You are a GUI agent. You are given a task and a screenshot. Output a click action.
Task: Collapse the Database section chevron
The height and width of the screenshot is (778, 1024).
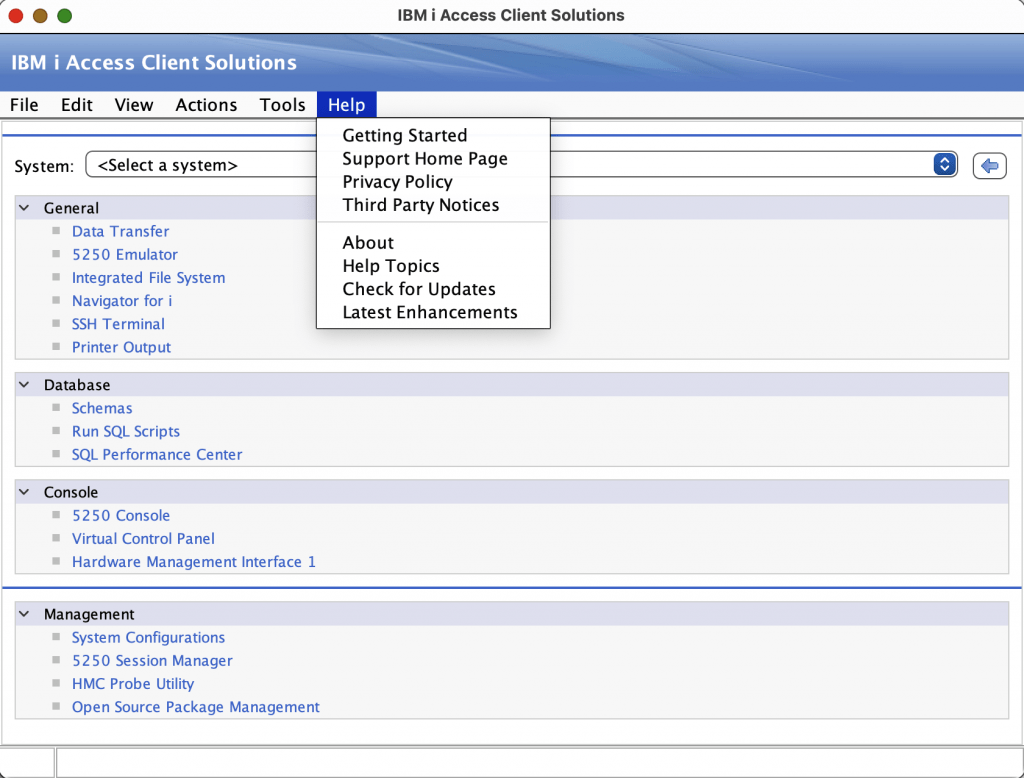point(24,385)
